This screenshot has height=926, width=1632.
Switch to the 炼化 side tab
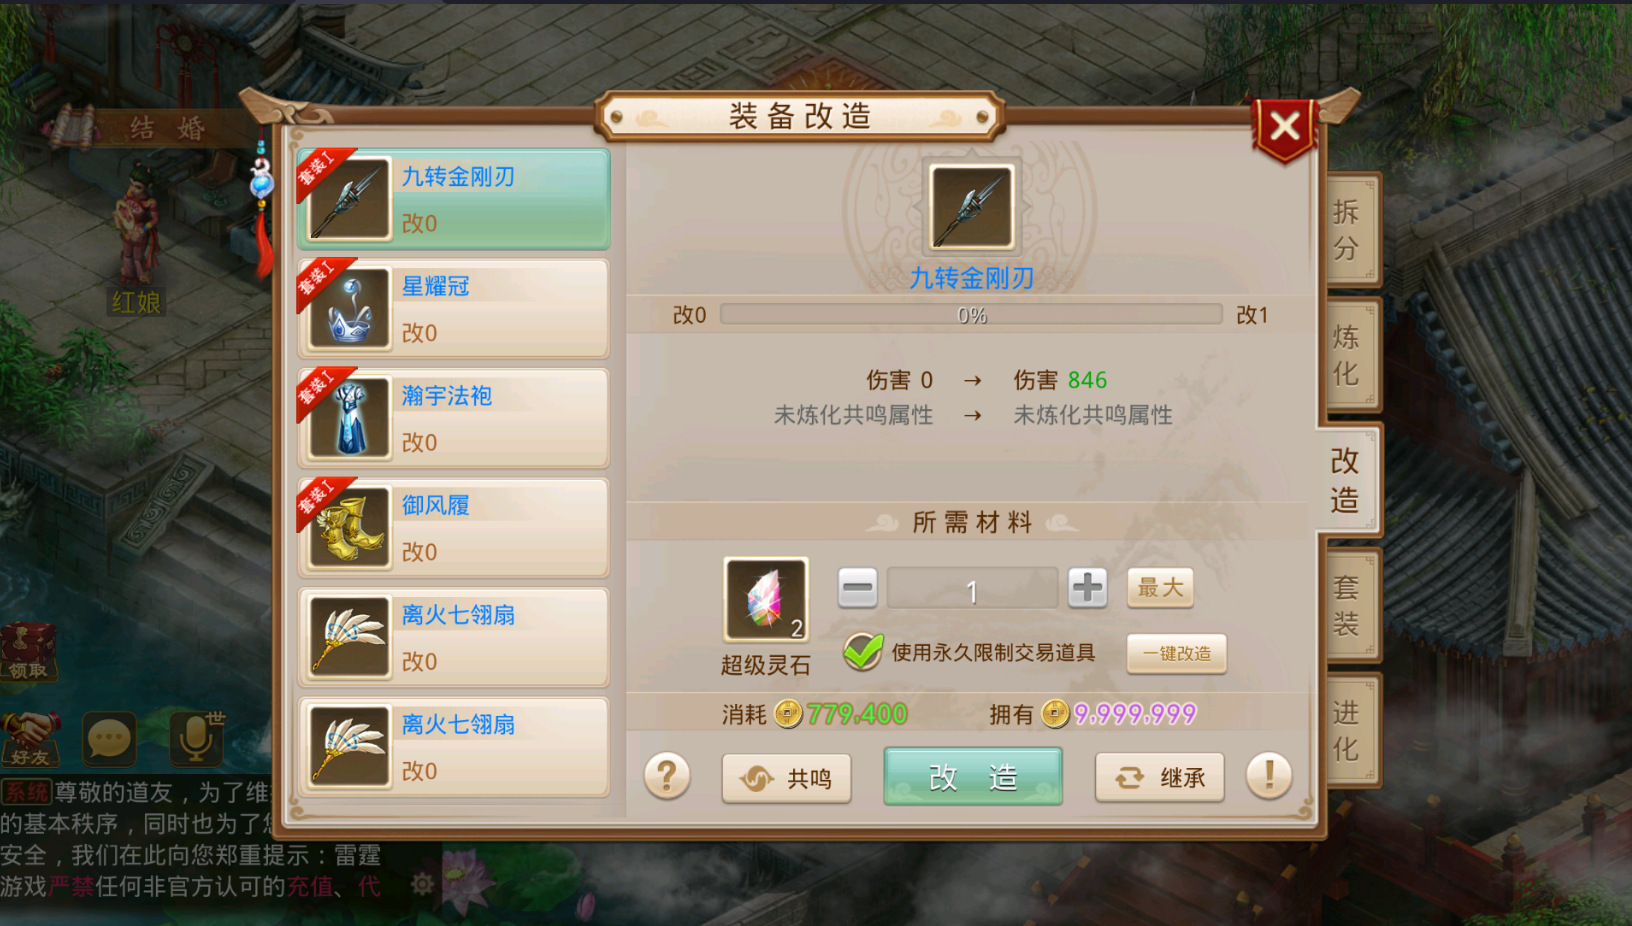[1348, 354]
